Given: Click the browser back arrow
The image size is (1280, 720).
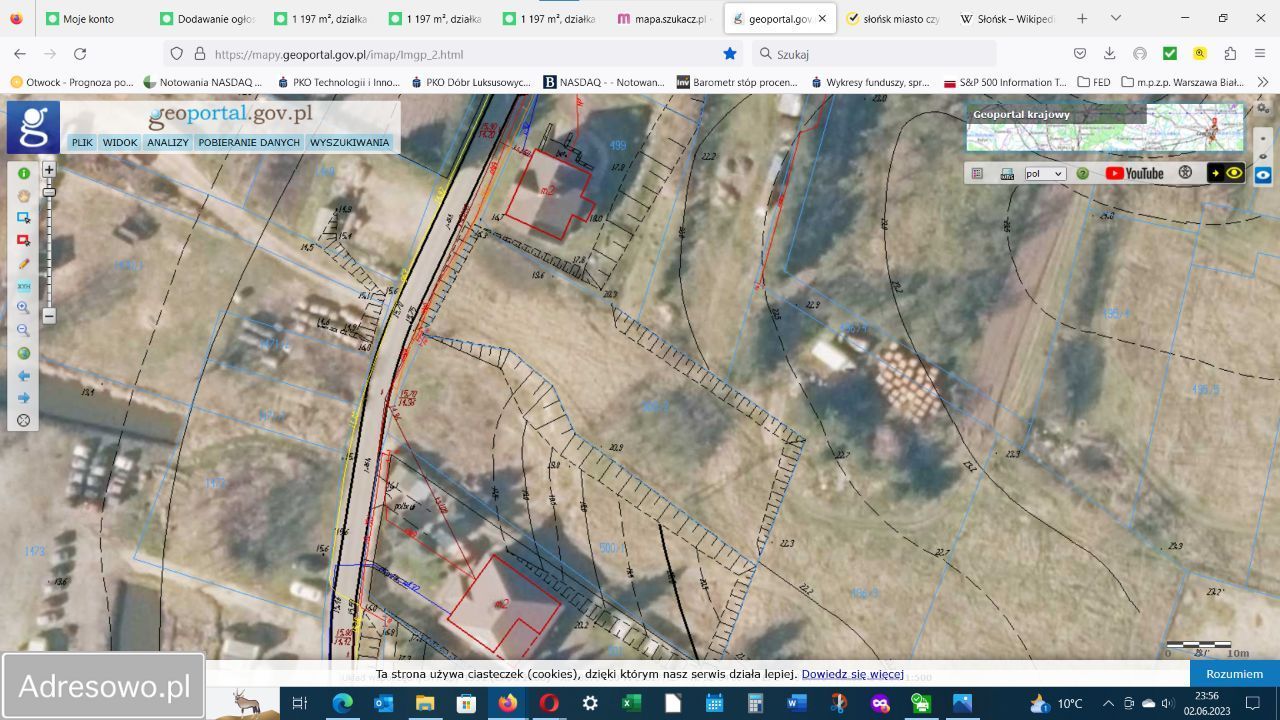Looking at the screenshot, I should click(20, 54).
